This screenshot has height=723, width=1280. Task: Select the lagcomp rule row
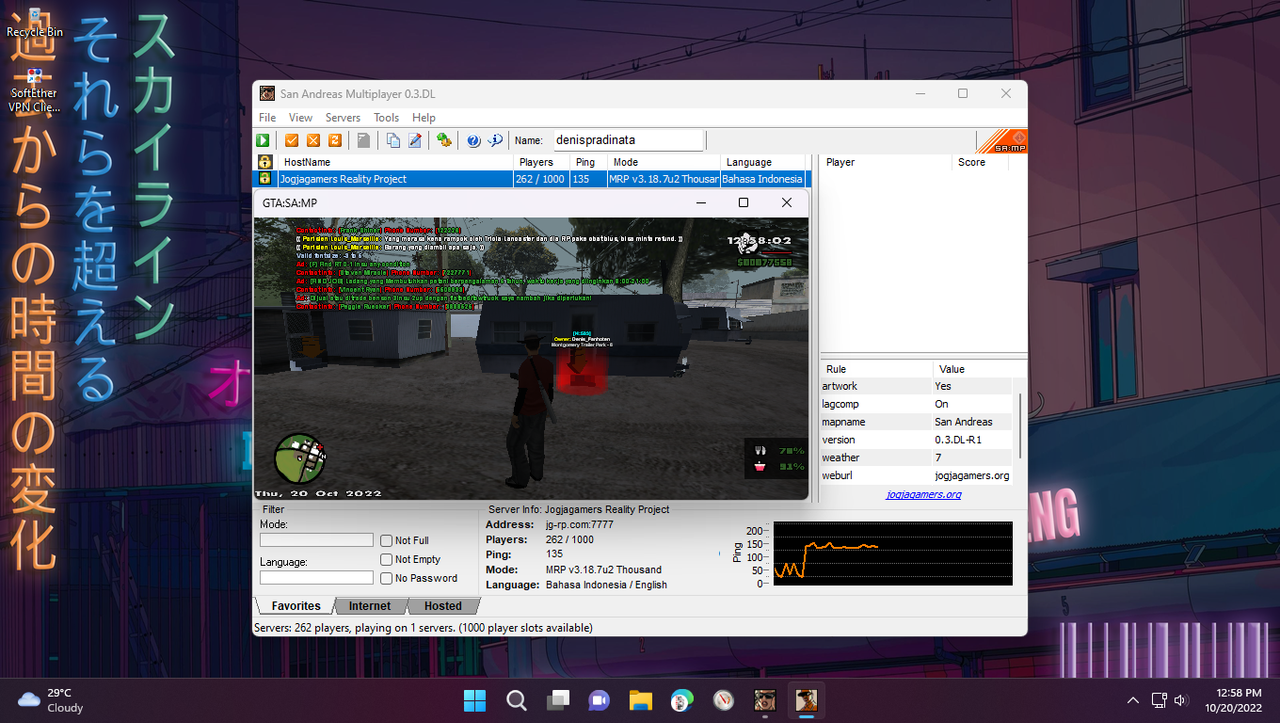click(x=916, y=404)
